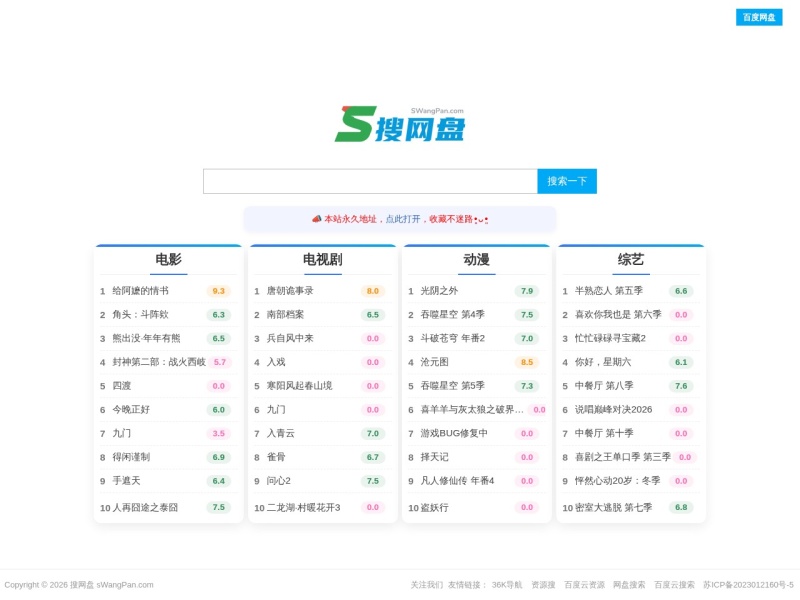
Task: Open movie 今晚正好
Action: click(x=131, y=410)
